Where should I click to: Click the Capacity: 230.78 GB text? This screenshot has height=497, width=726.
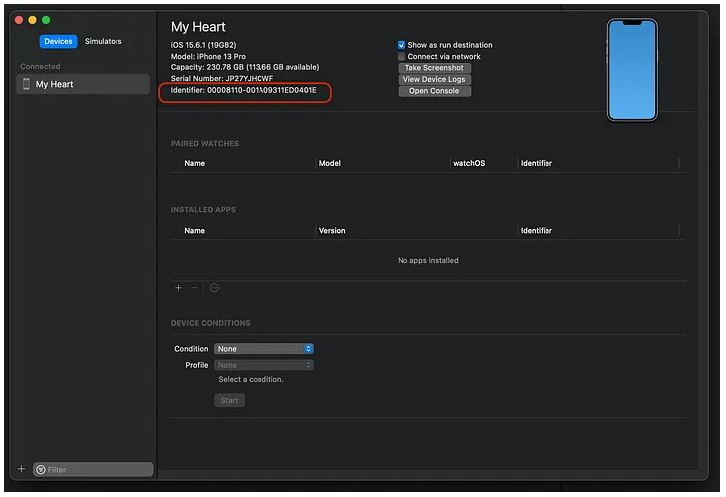[244, 67]
